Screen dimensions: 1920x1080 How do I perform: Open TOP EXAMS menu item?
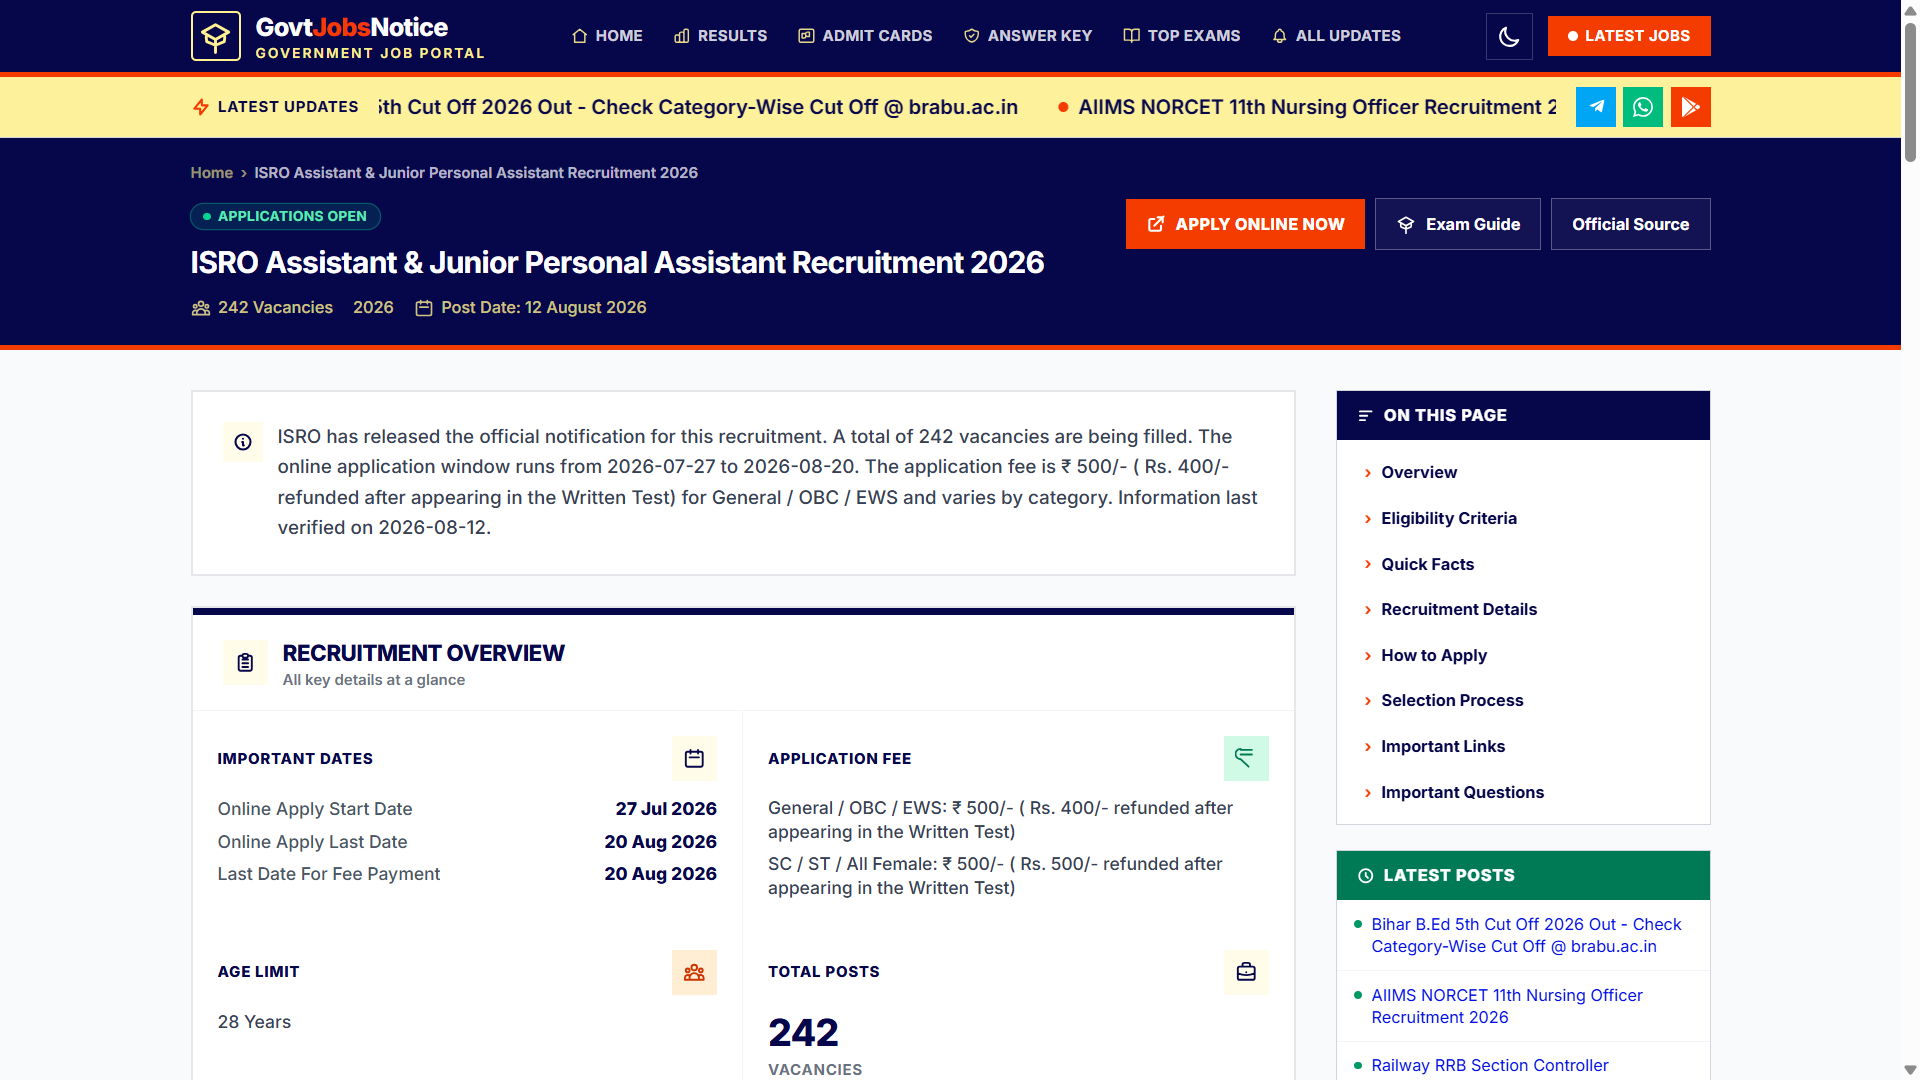[x=1182, y=36]
